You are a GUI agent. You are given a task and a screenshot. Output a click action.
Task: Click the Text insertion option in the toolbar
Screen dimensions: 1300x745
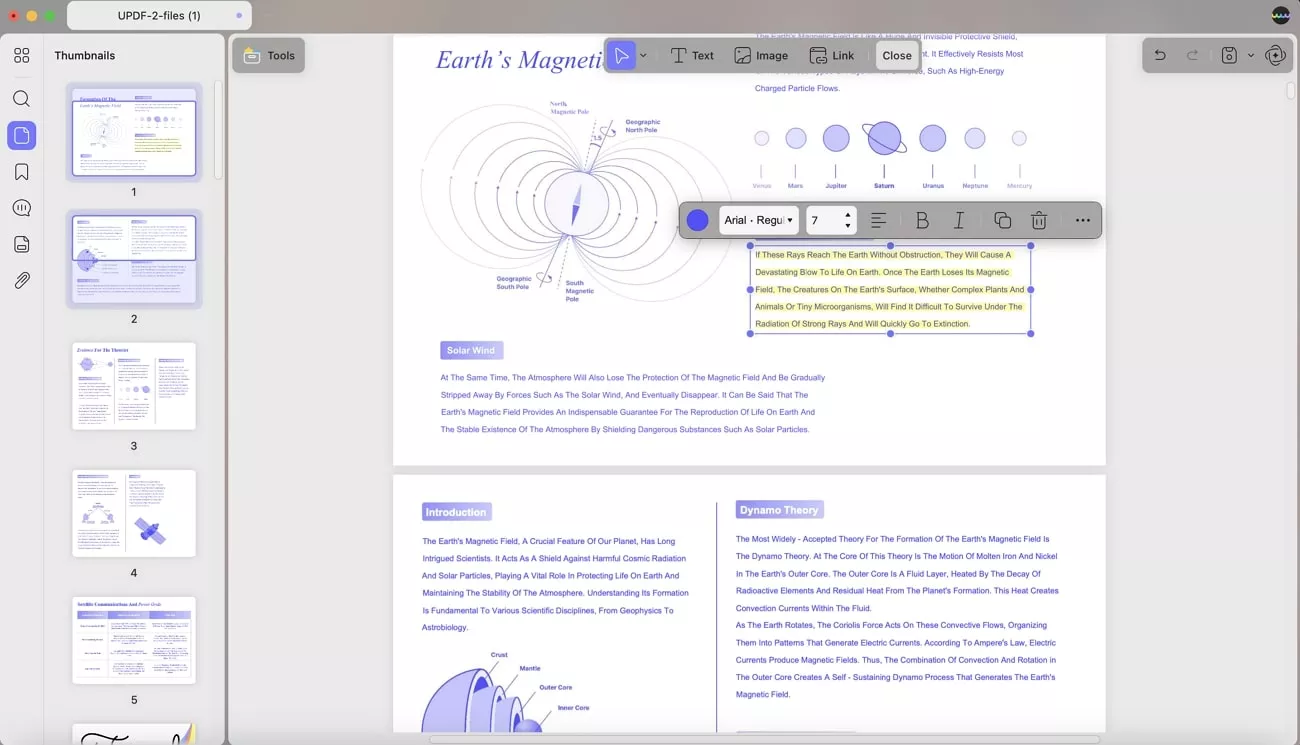click(x=691, y=55)
